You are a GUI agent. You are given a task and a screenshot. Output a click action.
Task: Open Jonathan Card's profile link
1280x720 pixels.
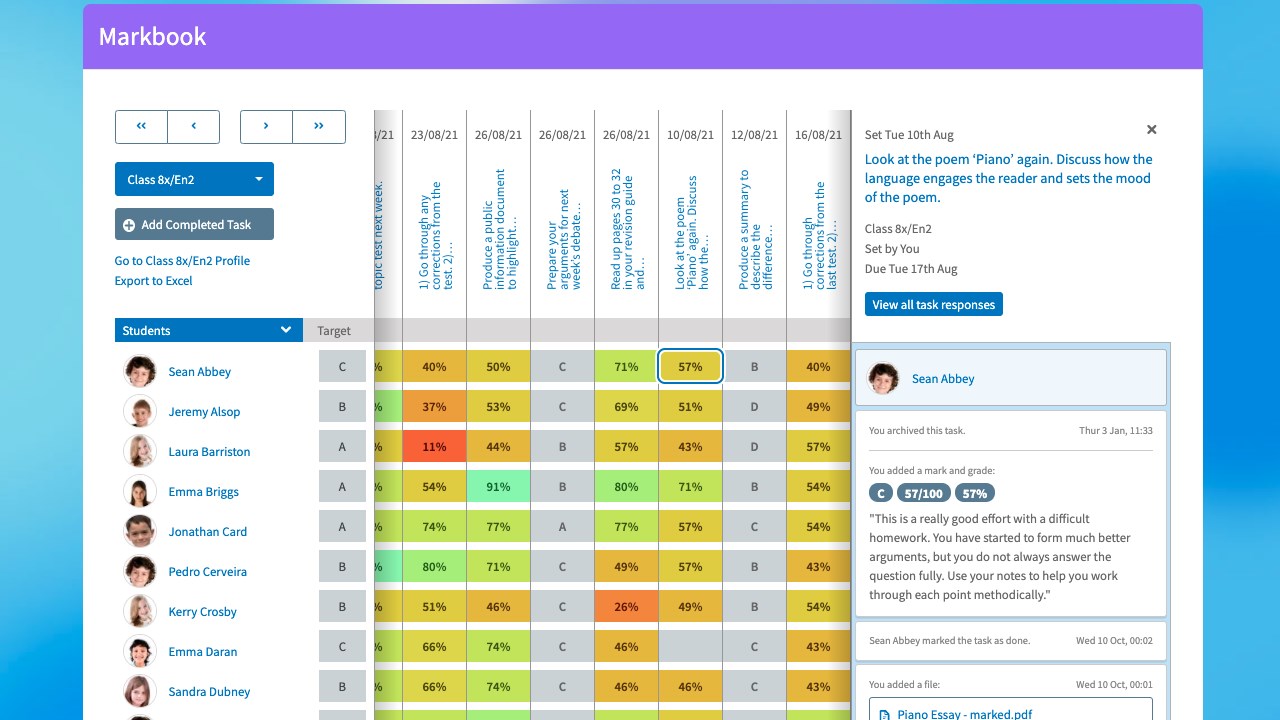[207, 532]
